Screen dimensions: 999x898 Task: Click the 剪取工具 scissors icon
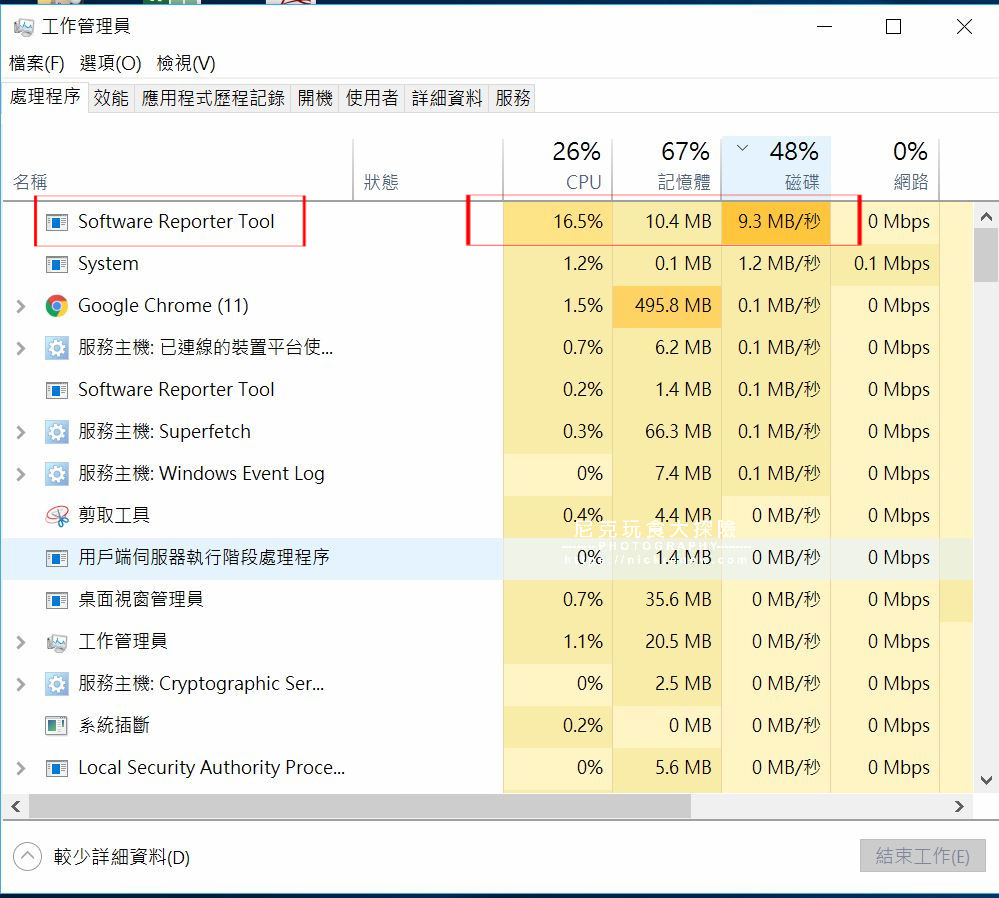tap(57, 516)
